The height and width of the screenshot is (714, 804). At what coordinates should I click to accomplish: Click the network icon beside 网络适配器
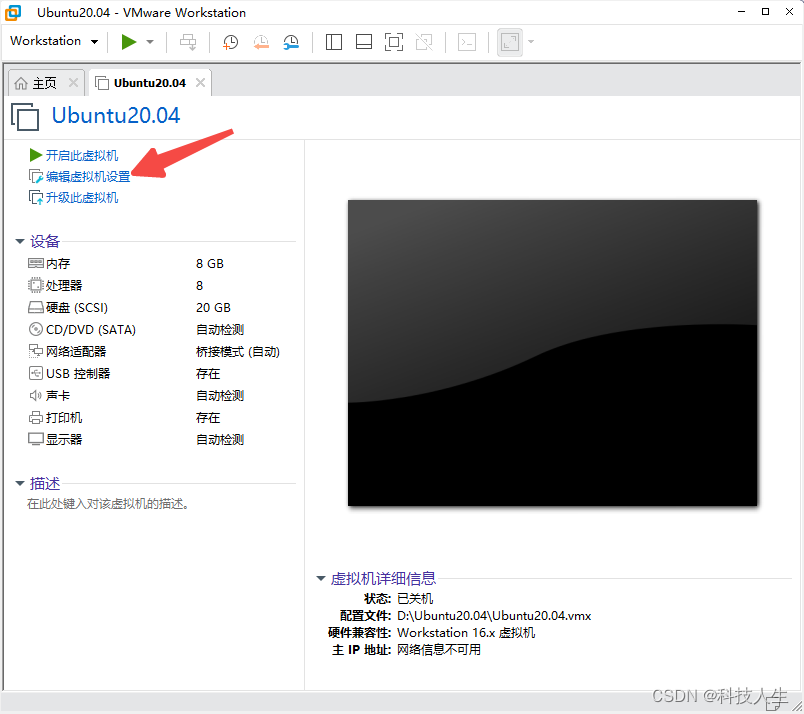[x=36, y=351]
